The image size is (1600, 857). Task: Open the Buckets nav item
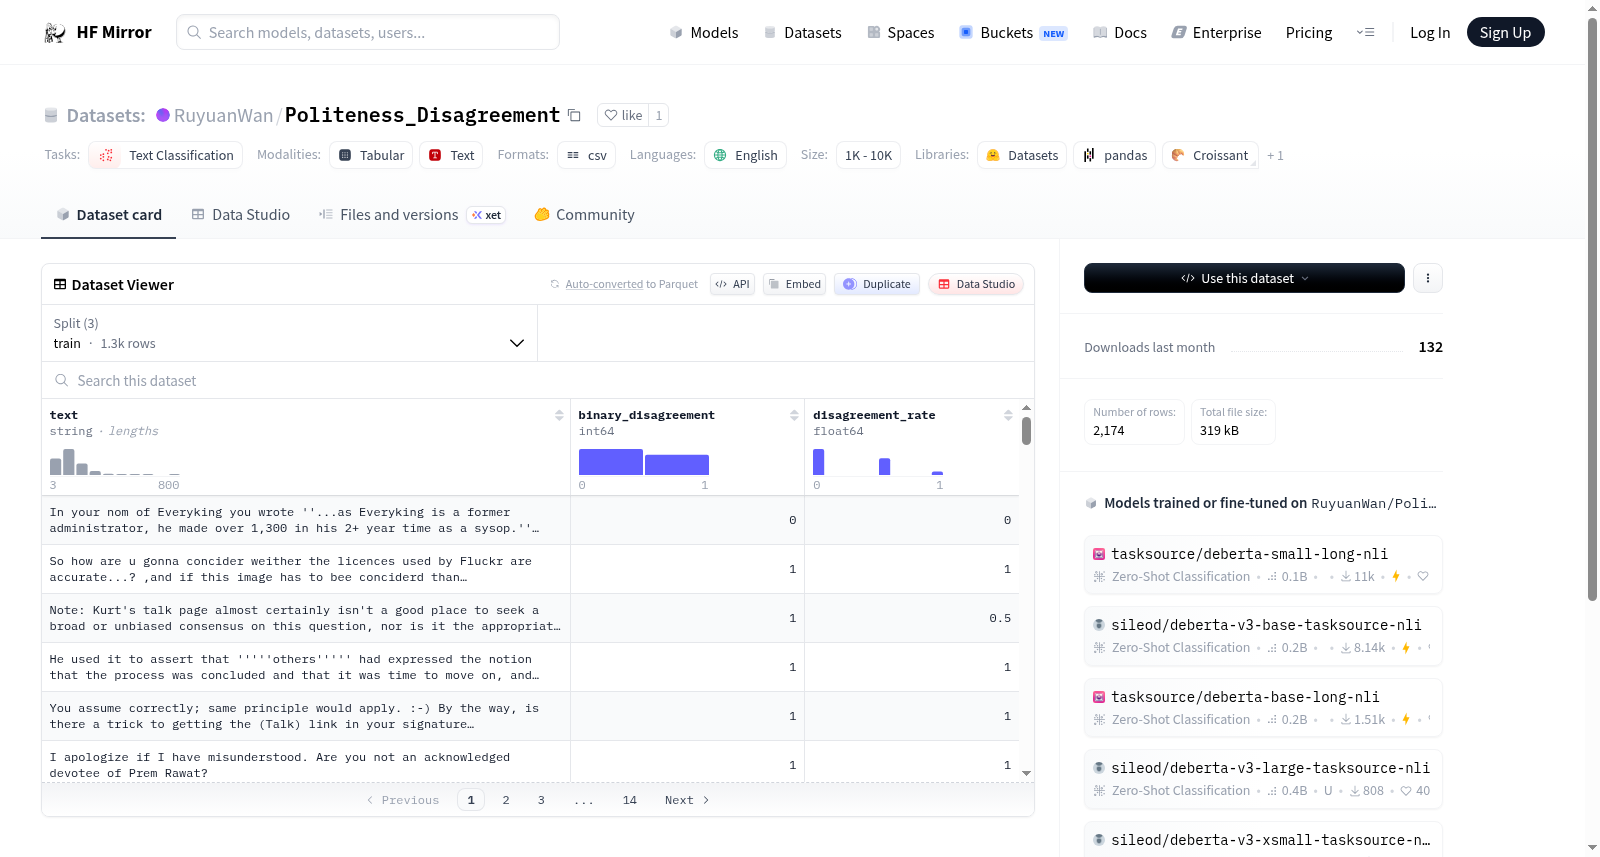point(1013,33)
